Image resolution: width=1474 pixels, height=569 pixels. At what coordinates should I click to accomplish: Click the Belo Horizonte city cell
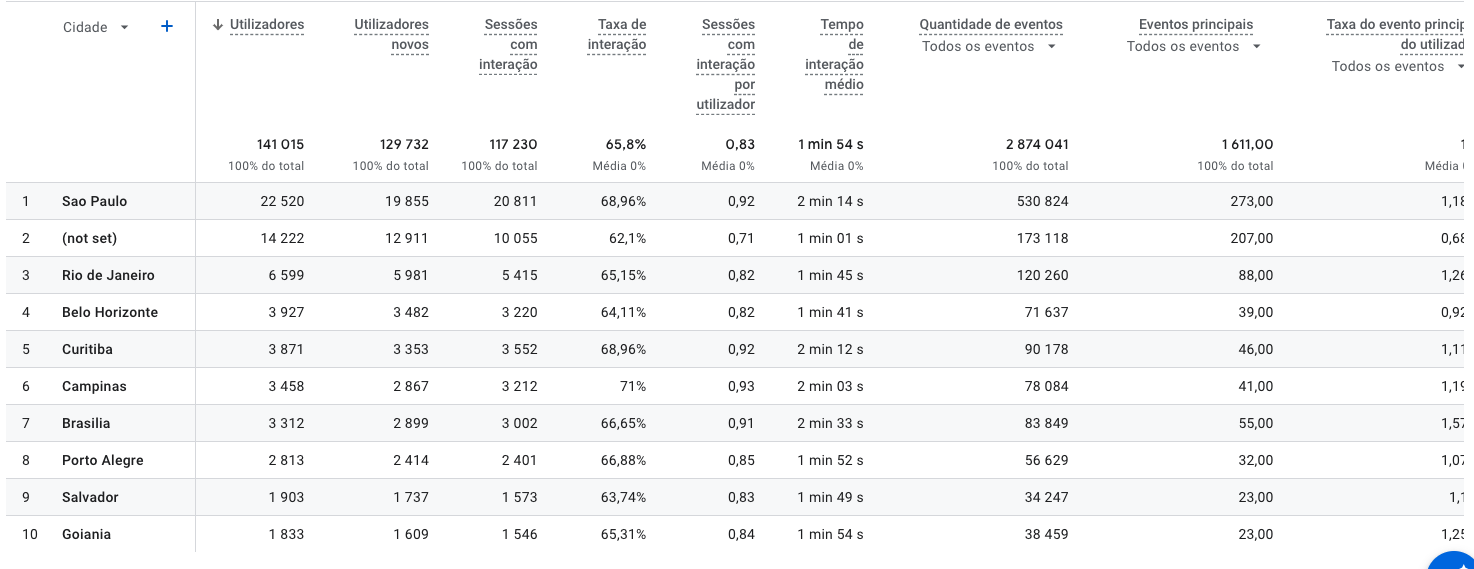pyautogui.click(x=110, y=312)
